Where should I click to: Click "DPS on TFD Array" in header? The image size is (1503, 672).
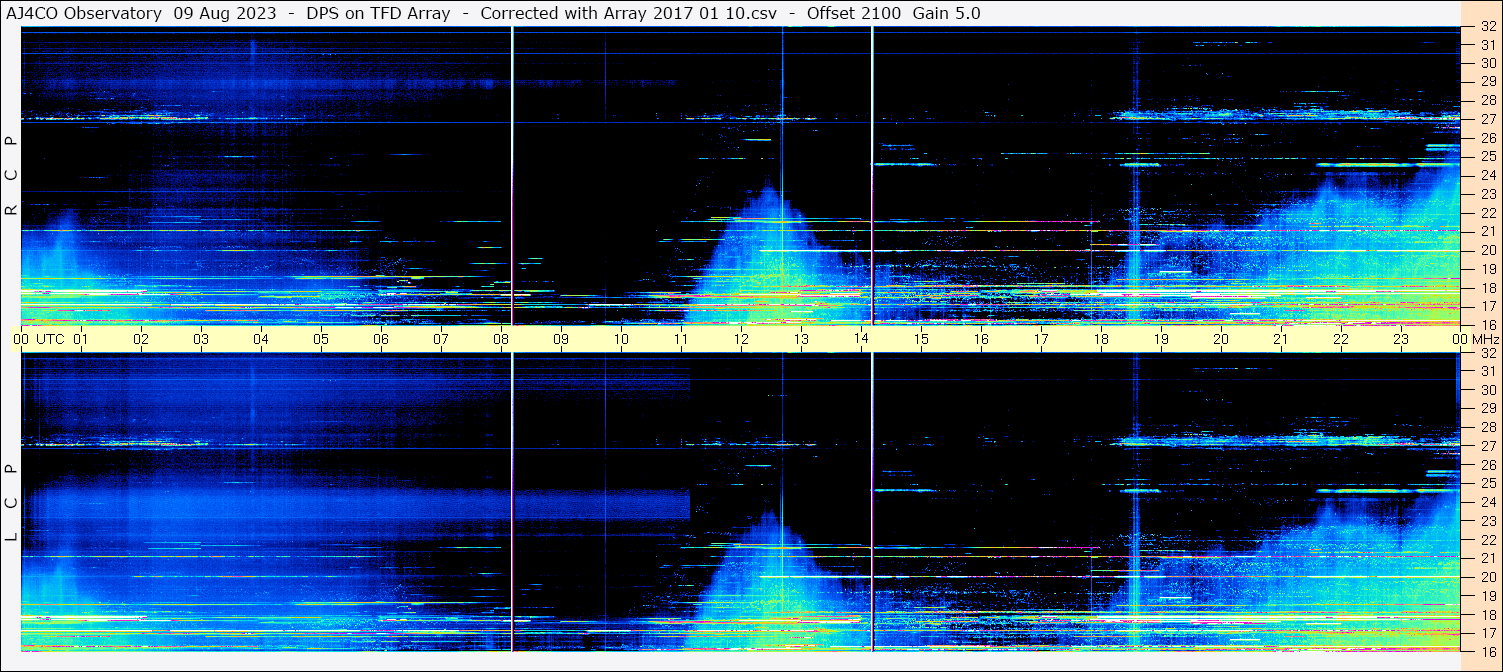378,14
